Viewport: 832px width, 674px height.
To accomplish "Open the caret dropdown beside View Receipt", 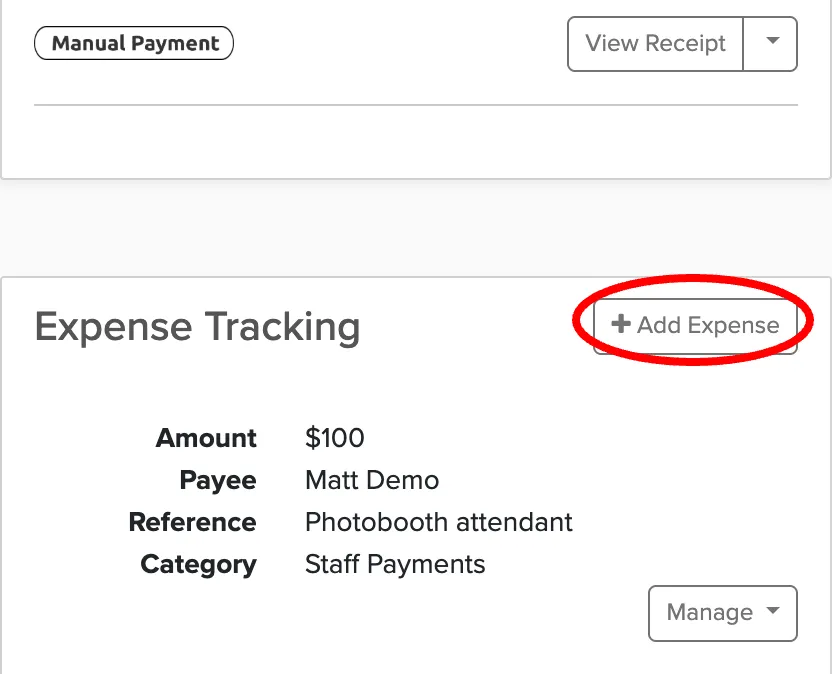I will [x=770, y=44].
